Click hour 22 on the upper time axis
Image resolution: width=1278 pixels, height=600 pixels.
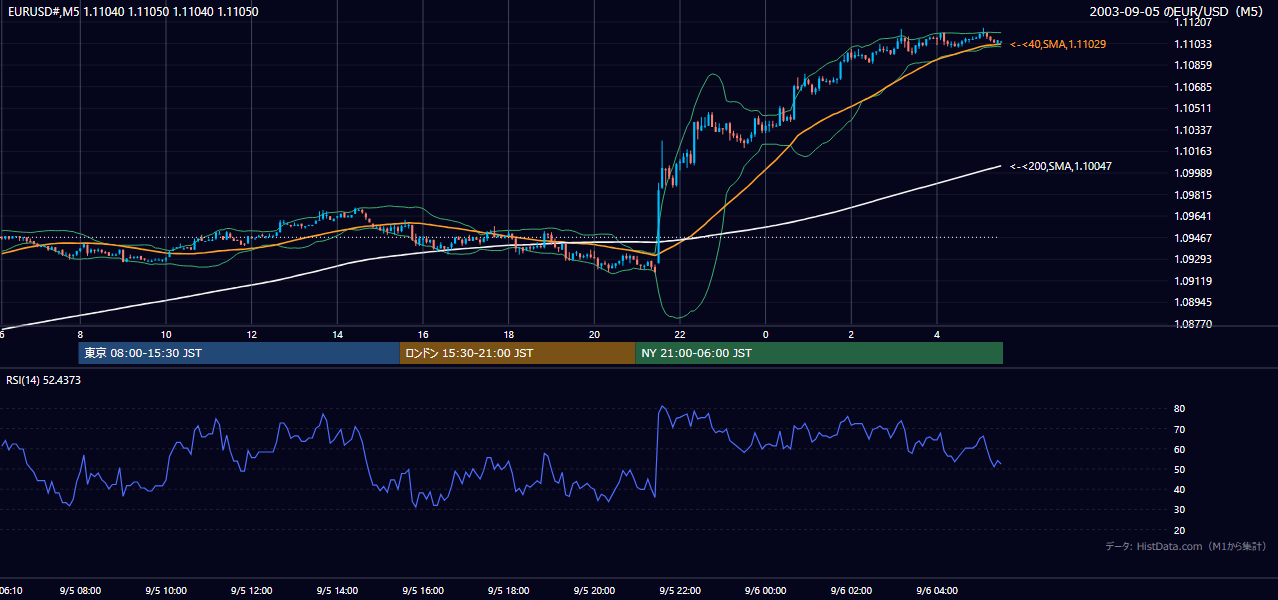click(680, 334)
